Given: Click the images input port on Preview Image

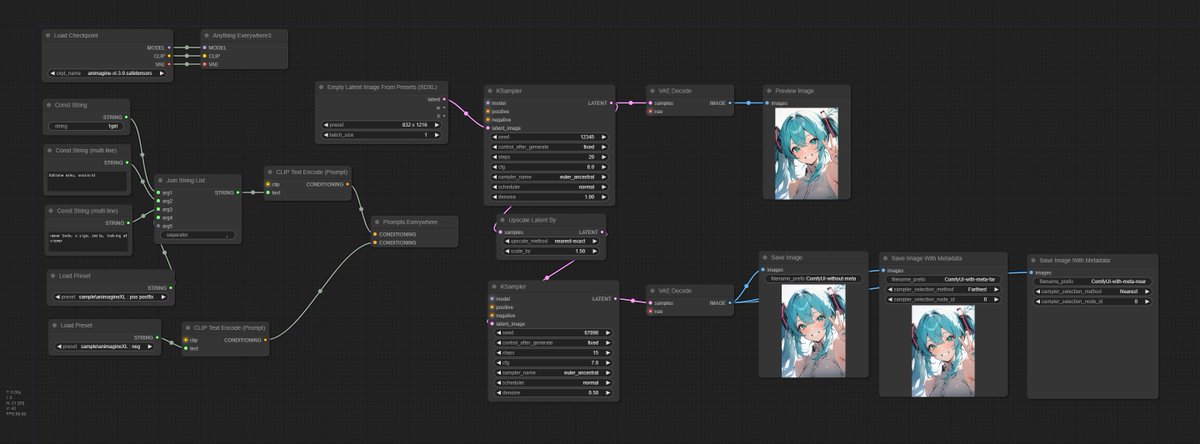Looking at the screenshot, I should tap(768, 103).
